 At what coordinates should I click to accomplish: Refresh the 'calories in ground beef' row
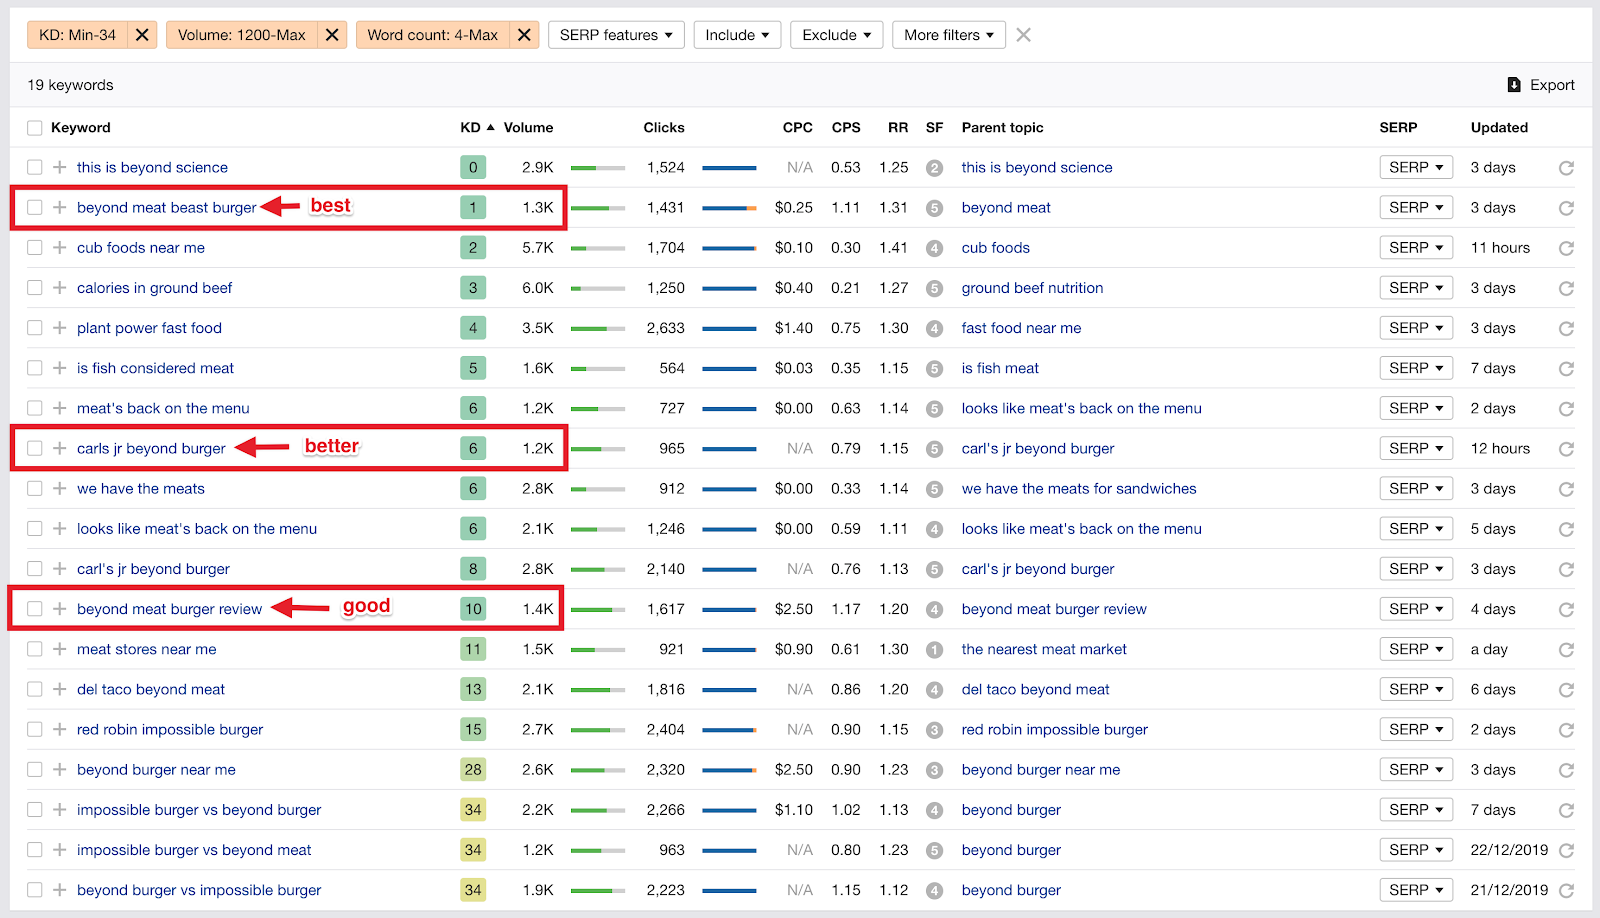click(x=1566, y=288)
